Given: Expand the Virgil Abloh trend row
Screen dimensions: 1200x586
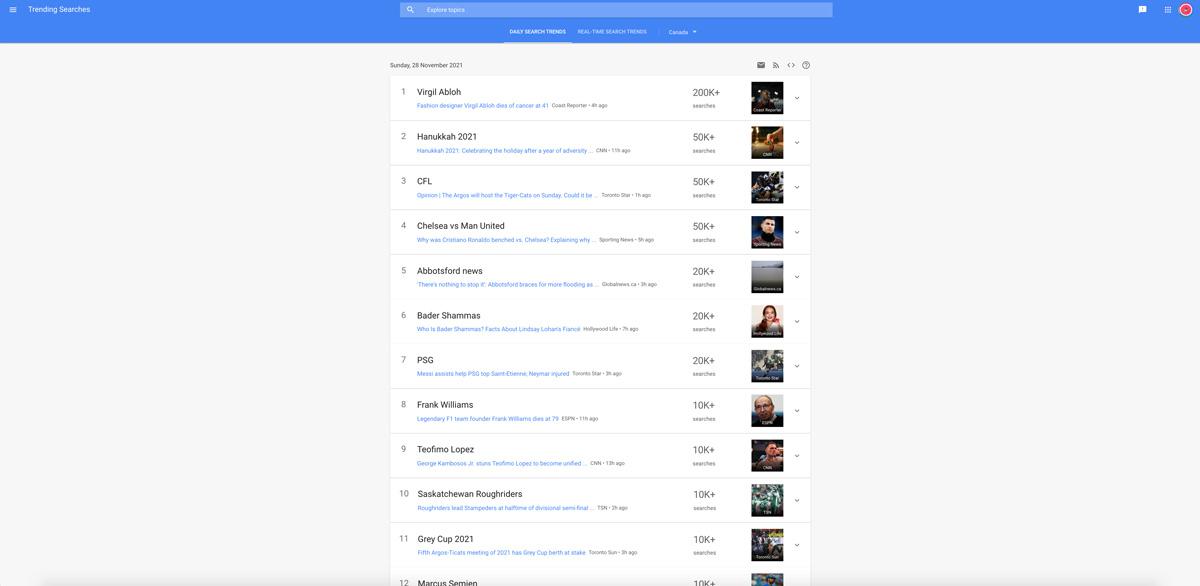Looking at the screenshot, I should (x=797, y=98).
